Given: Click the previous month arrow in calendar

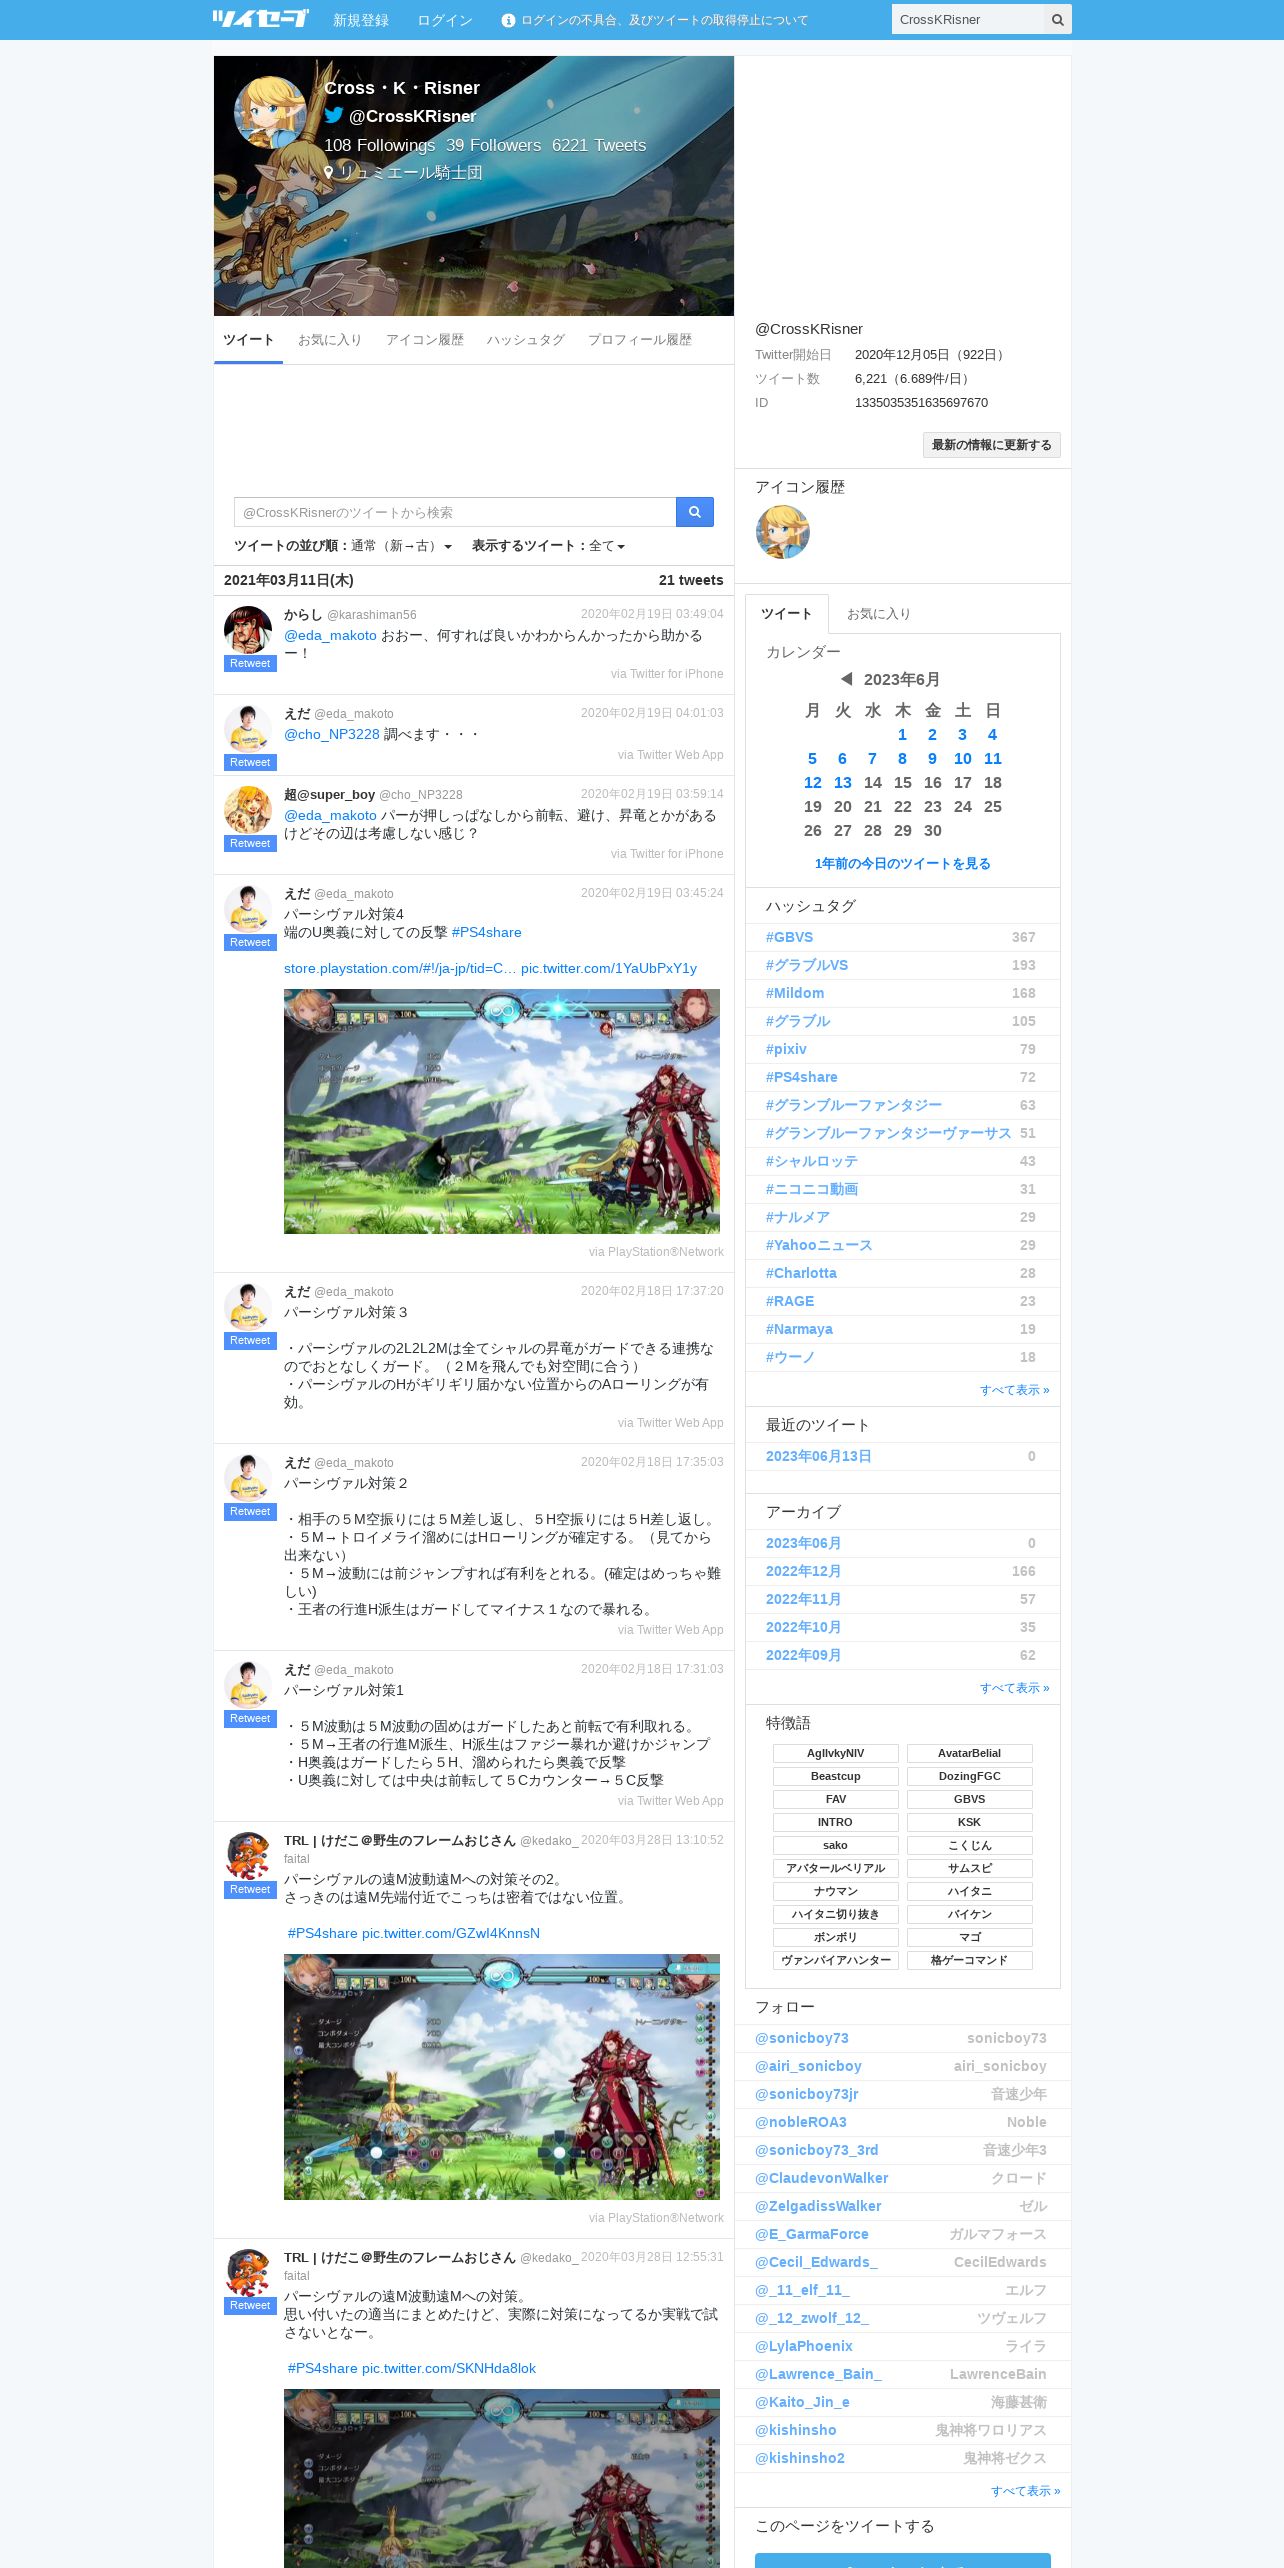Looking at the screenshot, I should (846, 679).
